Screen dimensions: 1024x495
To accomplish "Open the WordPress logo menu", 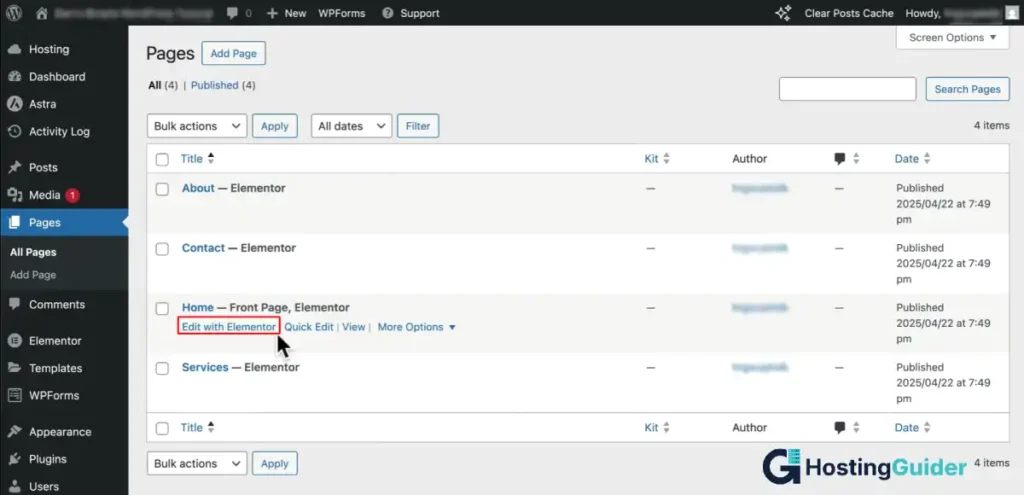I will tap(14, 13).
